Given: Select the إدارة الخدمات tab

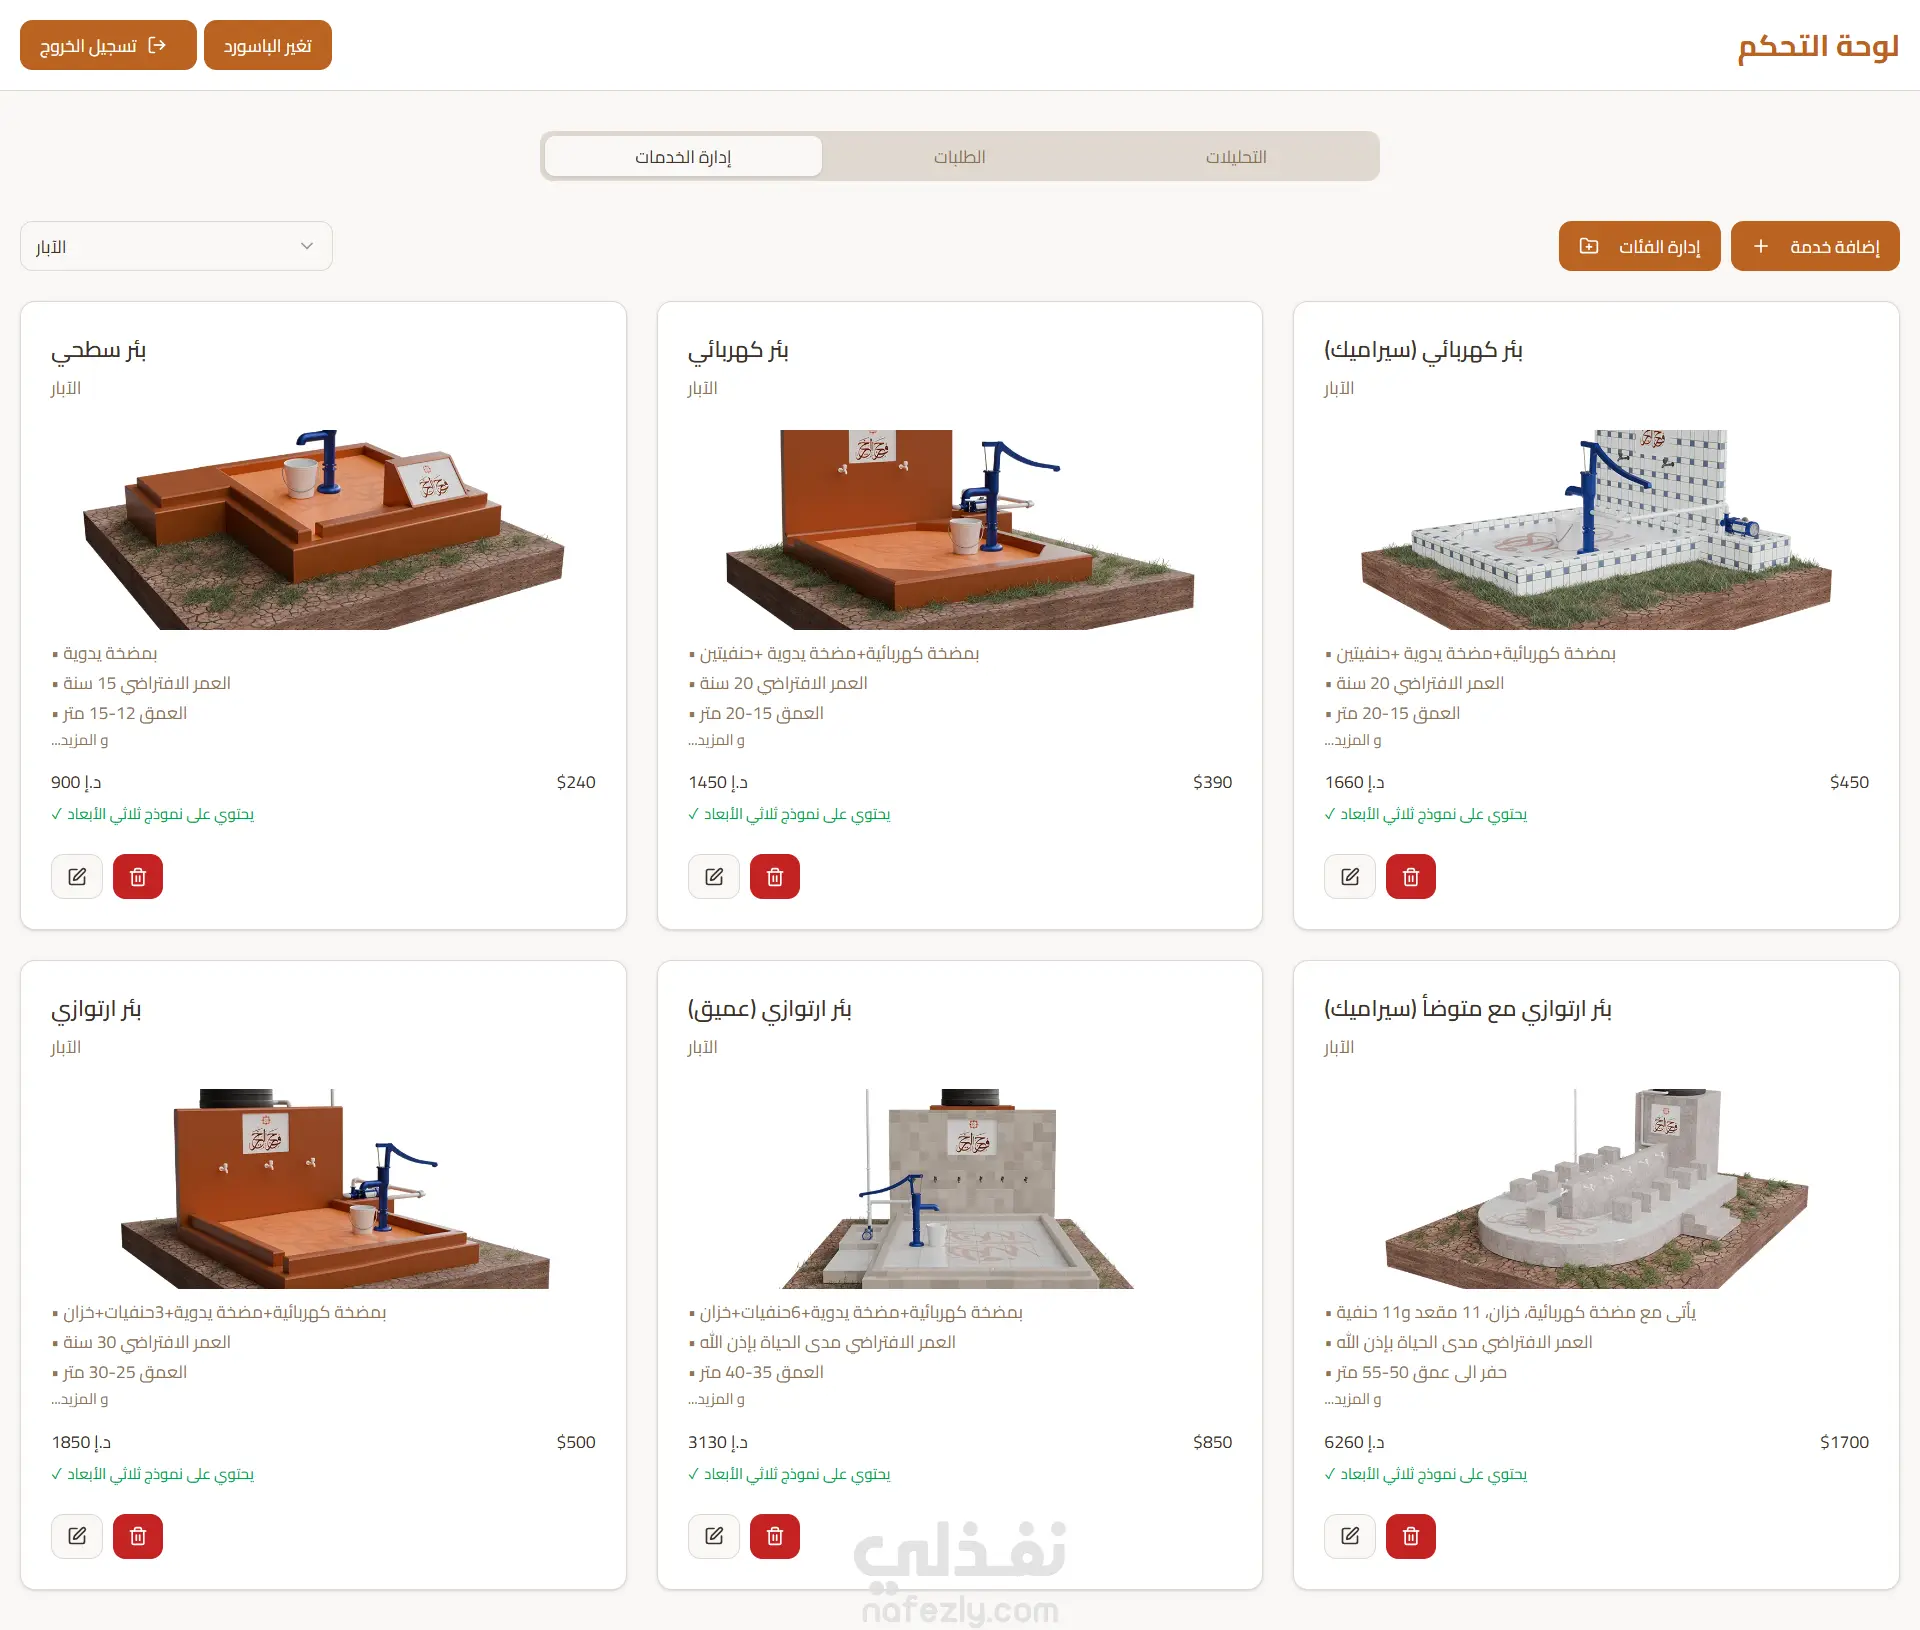Looking at the screenshot, I should click(x=683, y=157).
